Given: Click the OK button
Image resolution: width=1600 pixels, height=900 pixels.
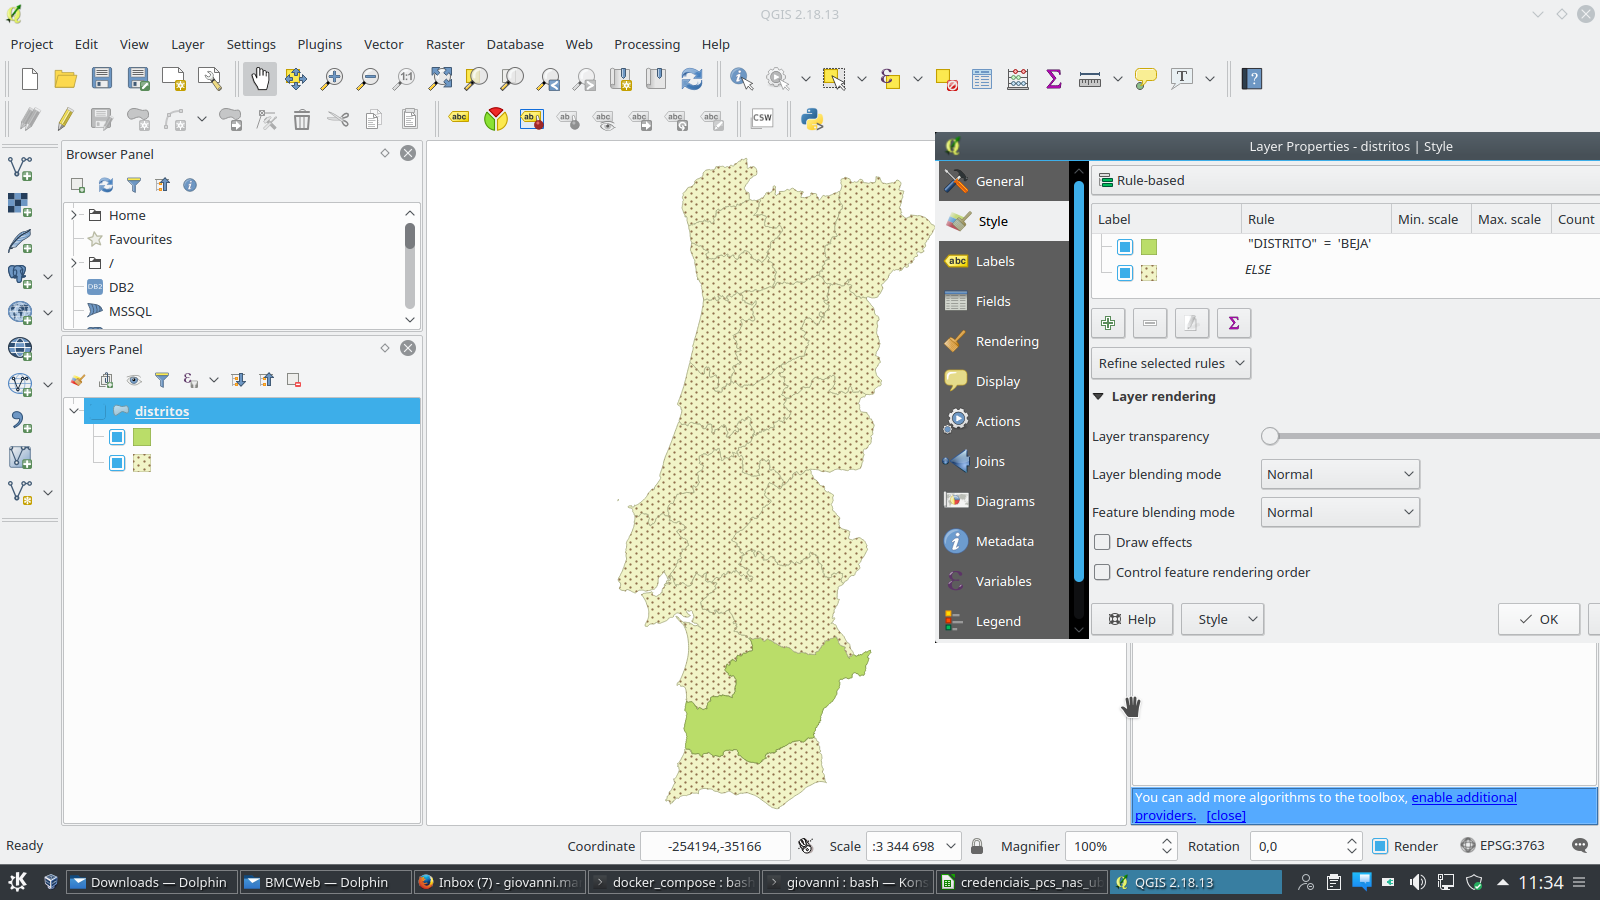Looking at the screenshot, I should click(1538, 619).
